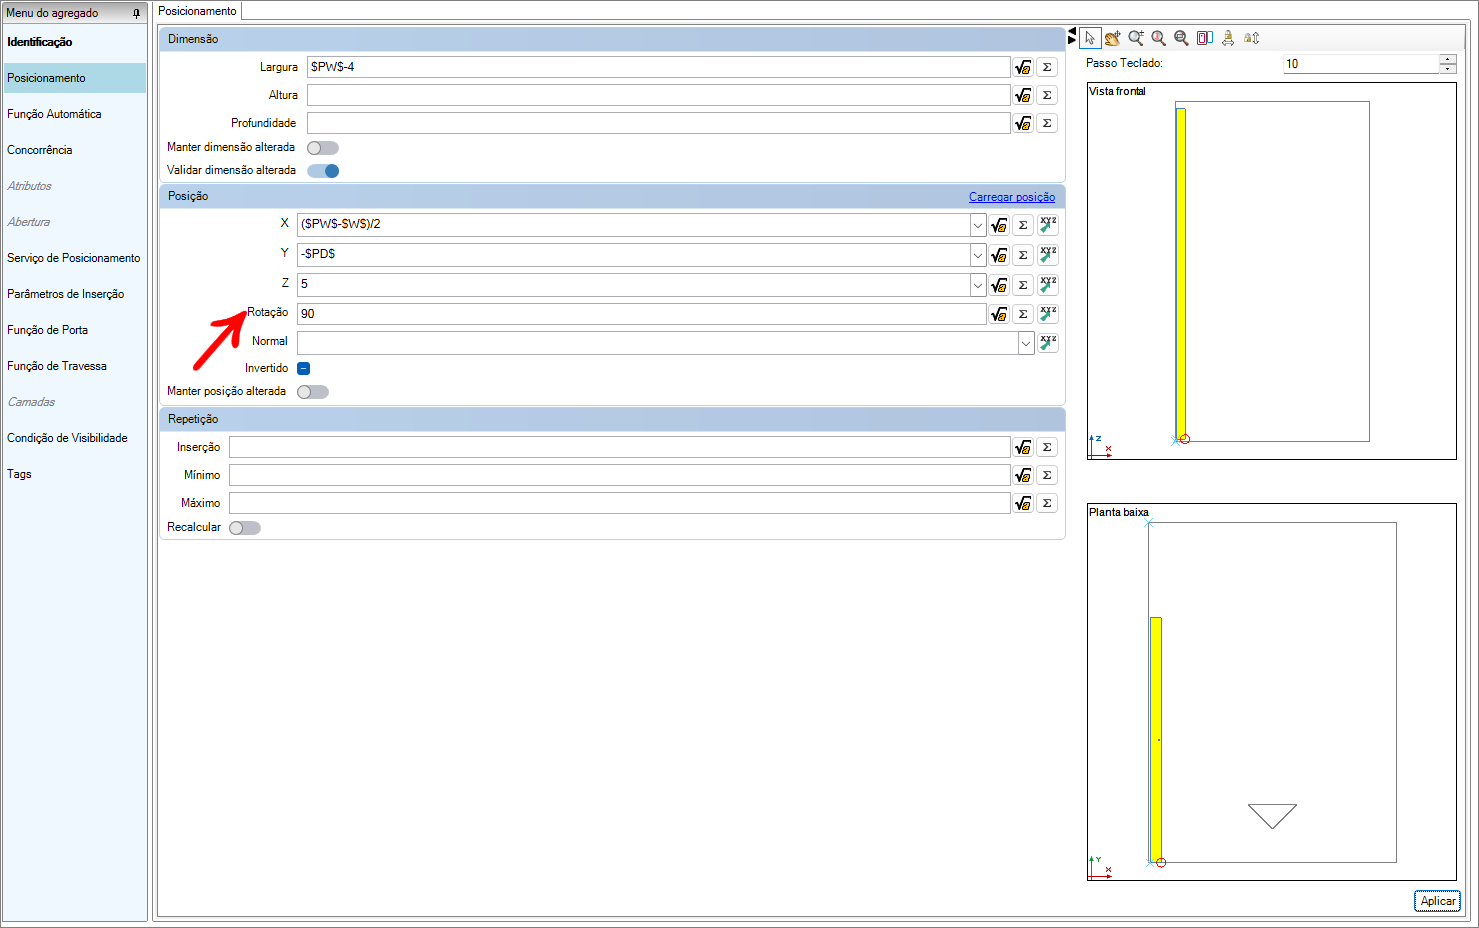1479x928 pixels.
Task: Toggle Manter posição alterada switch
Action: [x=313, y=392]
